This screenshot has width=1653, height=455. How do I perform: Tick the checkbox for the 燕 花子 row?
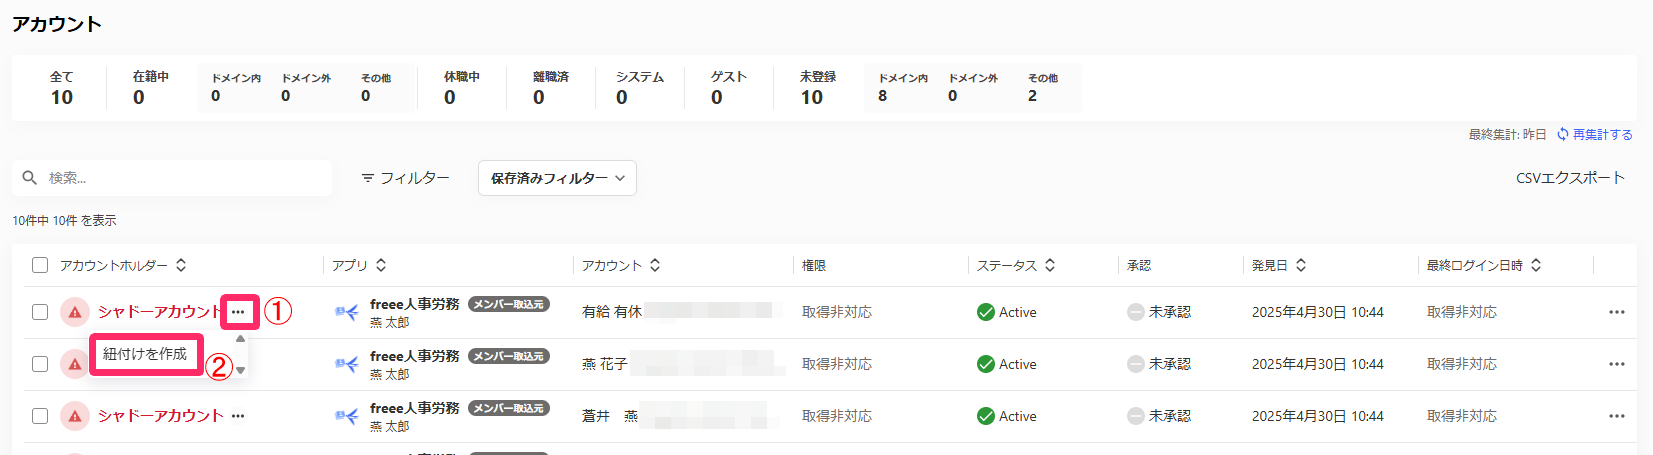40,364
